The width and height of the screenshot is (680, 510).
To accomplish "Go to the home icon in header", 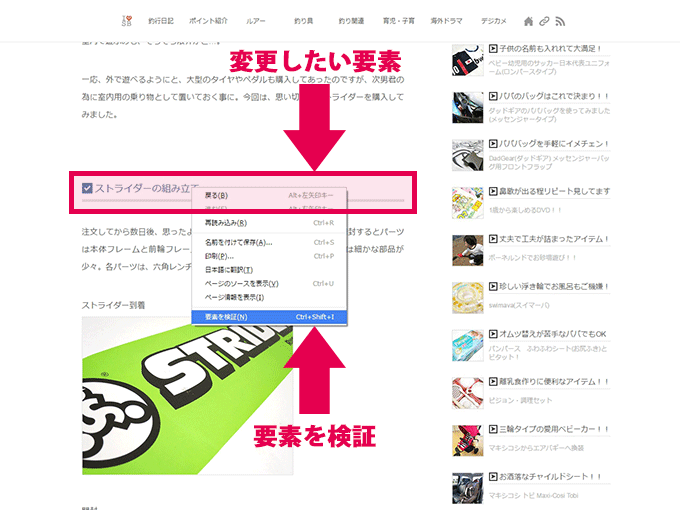I will (528, 21).
